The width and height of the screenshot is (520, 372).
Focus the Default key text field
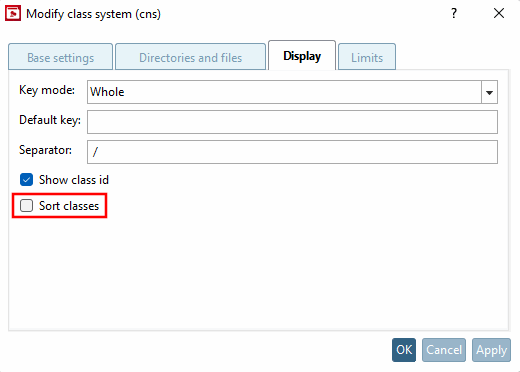292,122
